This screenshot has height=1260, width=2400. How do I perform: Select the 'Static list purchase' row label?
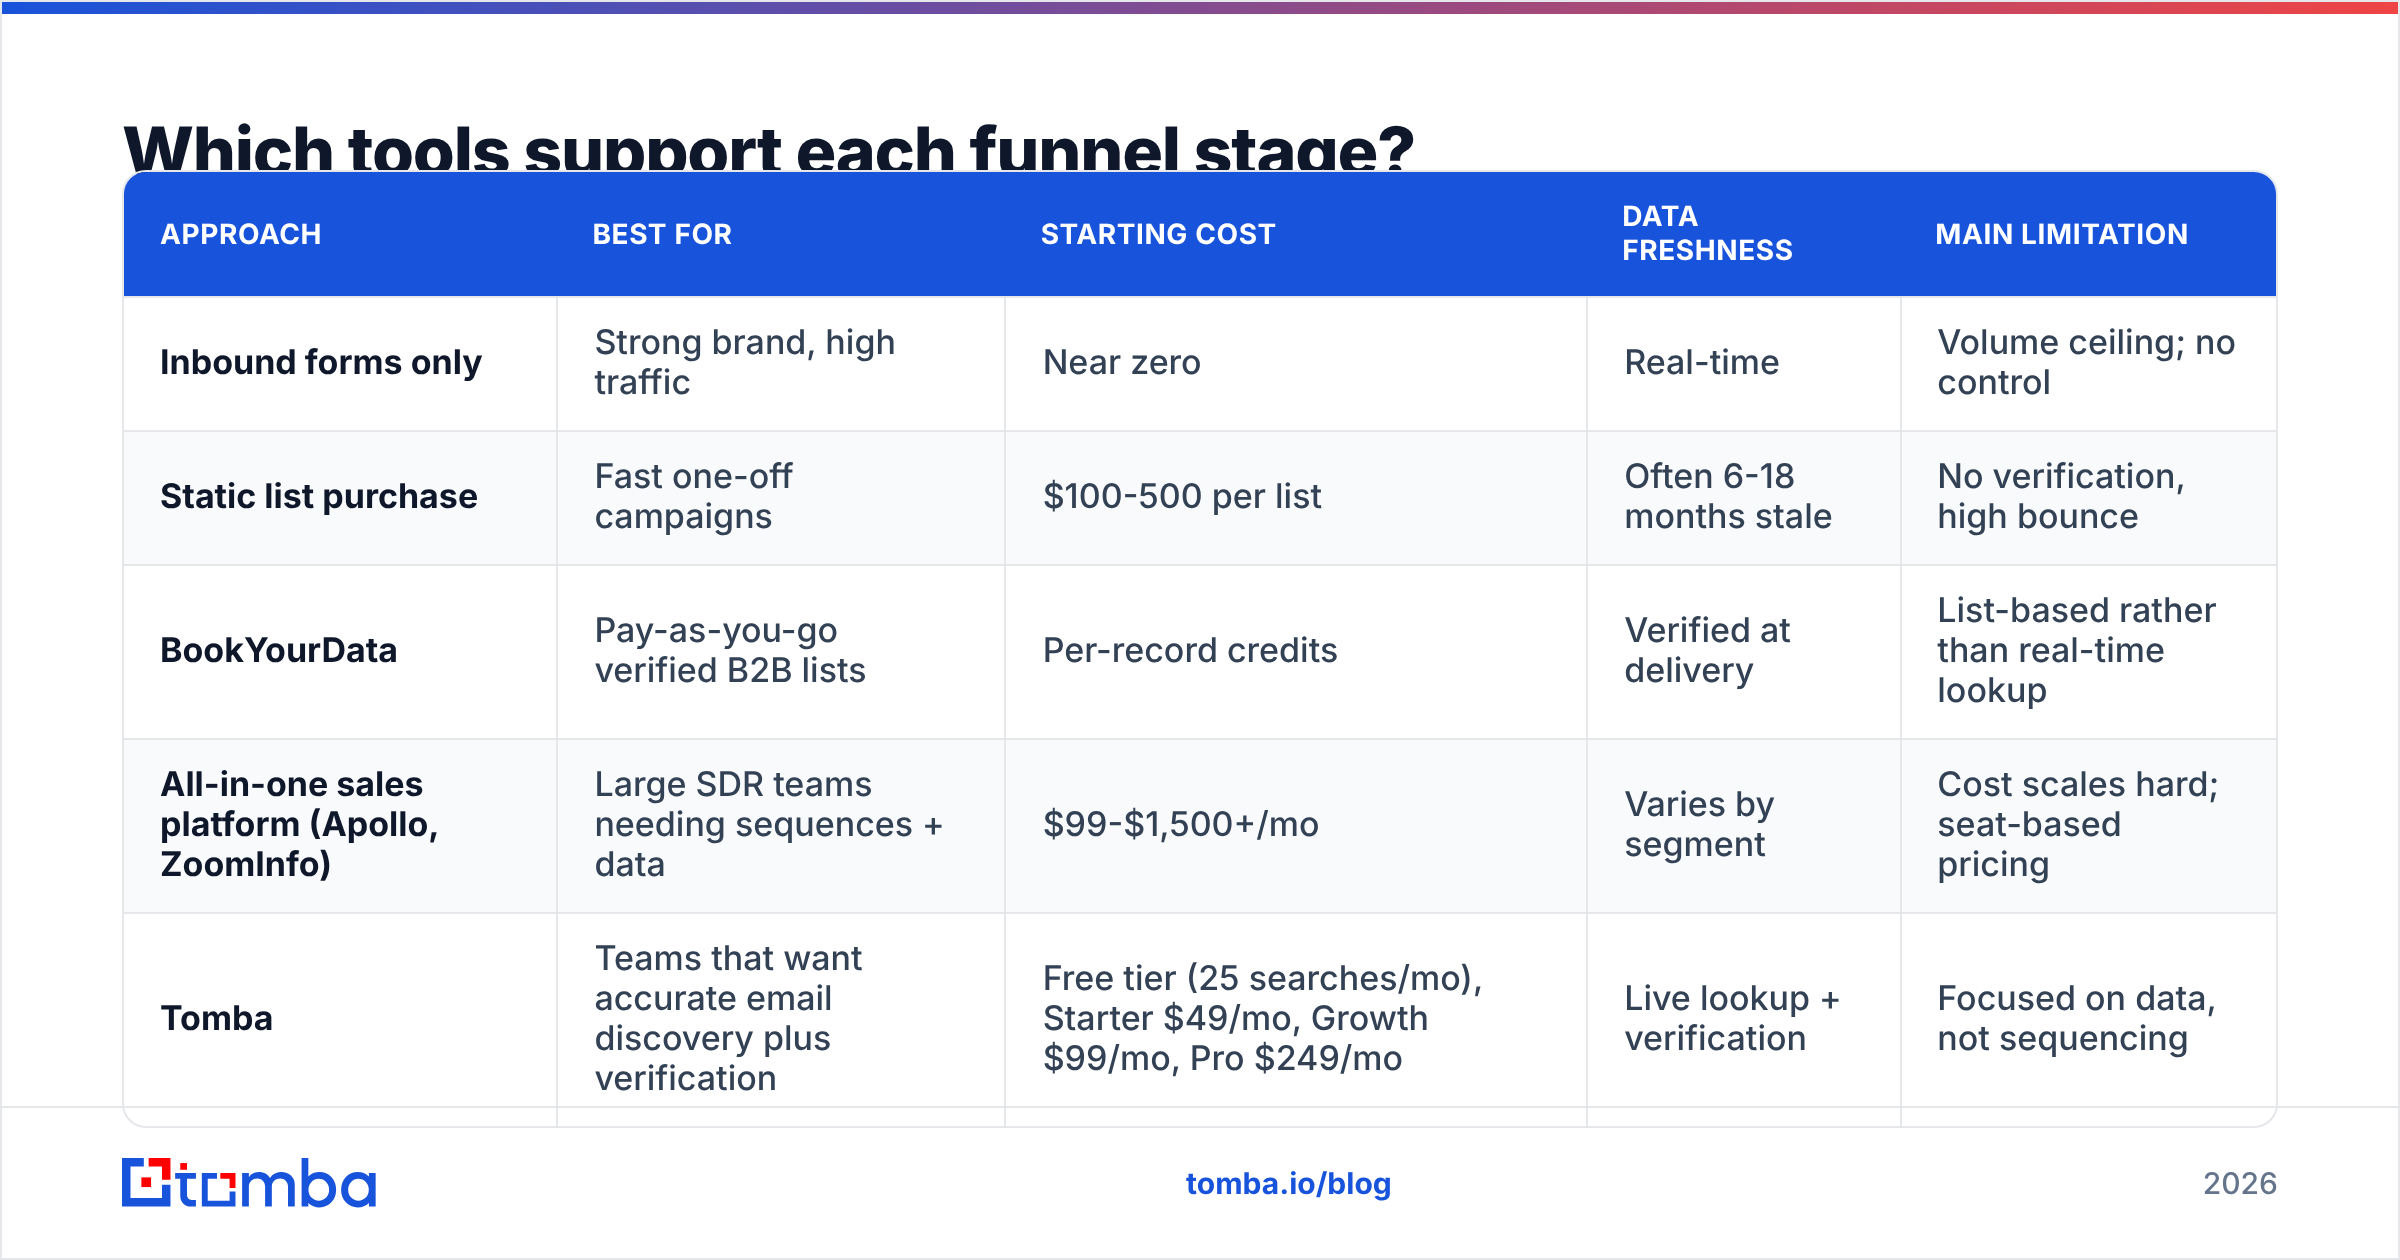[319, 496]
